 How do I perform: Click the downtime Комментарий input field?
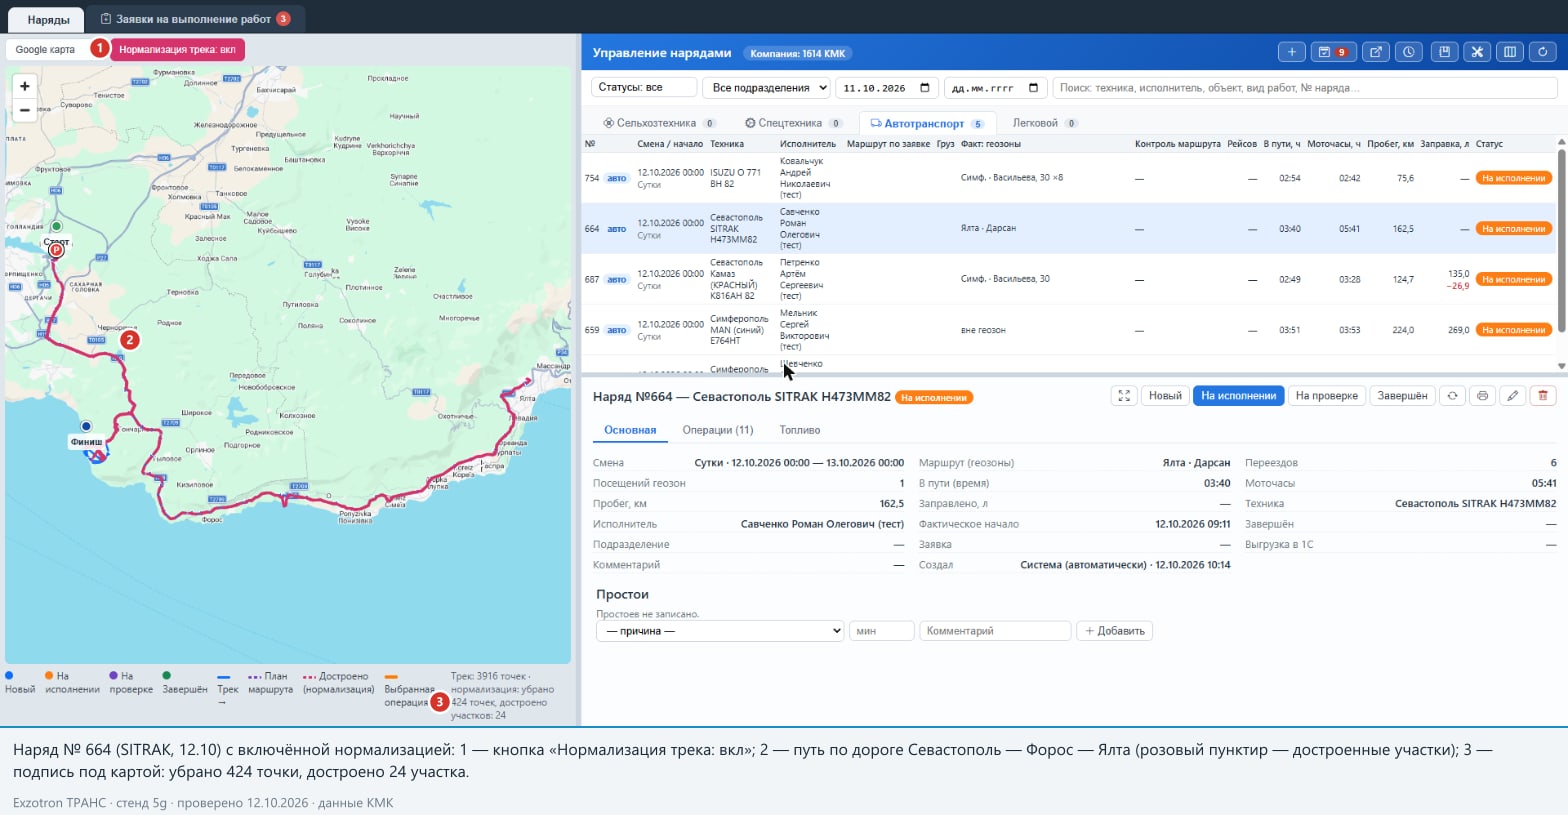[995, 631]
